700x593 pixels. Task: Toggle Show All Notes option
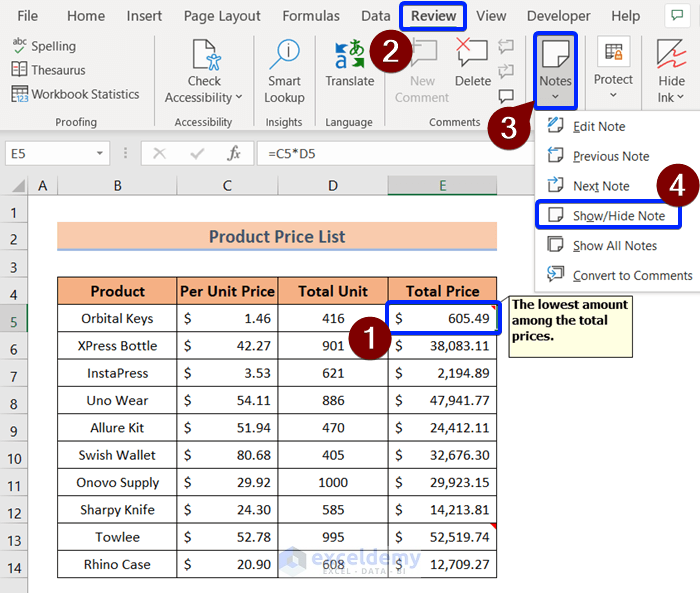tap(614, 246)
